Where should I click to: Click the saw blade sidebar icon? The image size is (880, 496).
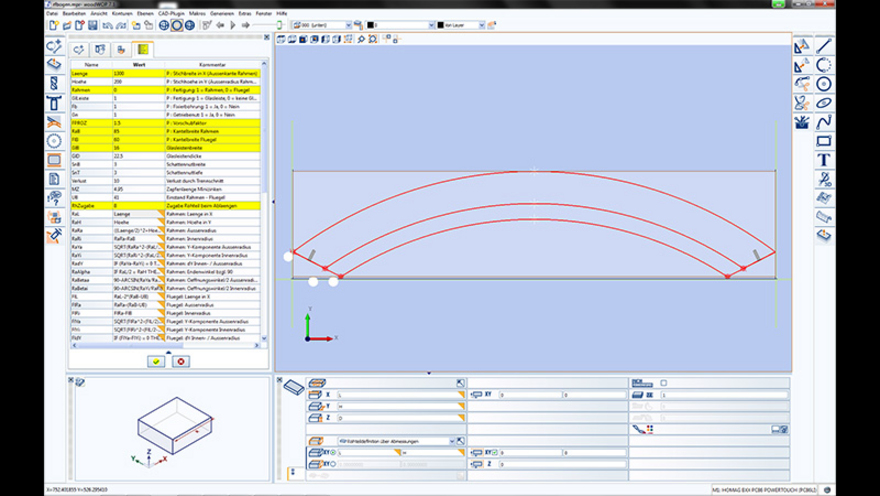point(54,141)
